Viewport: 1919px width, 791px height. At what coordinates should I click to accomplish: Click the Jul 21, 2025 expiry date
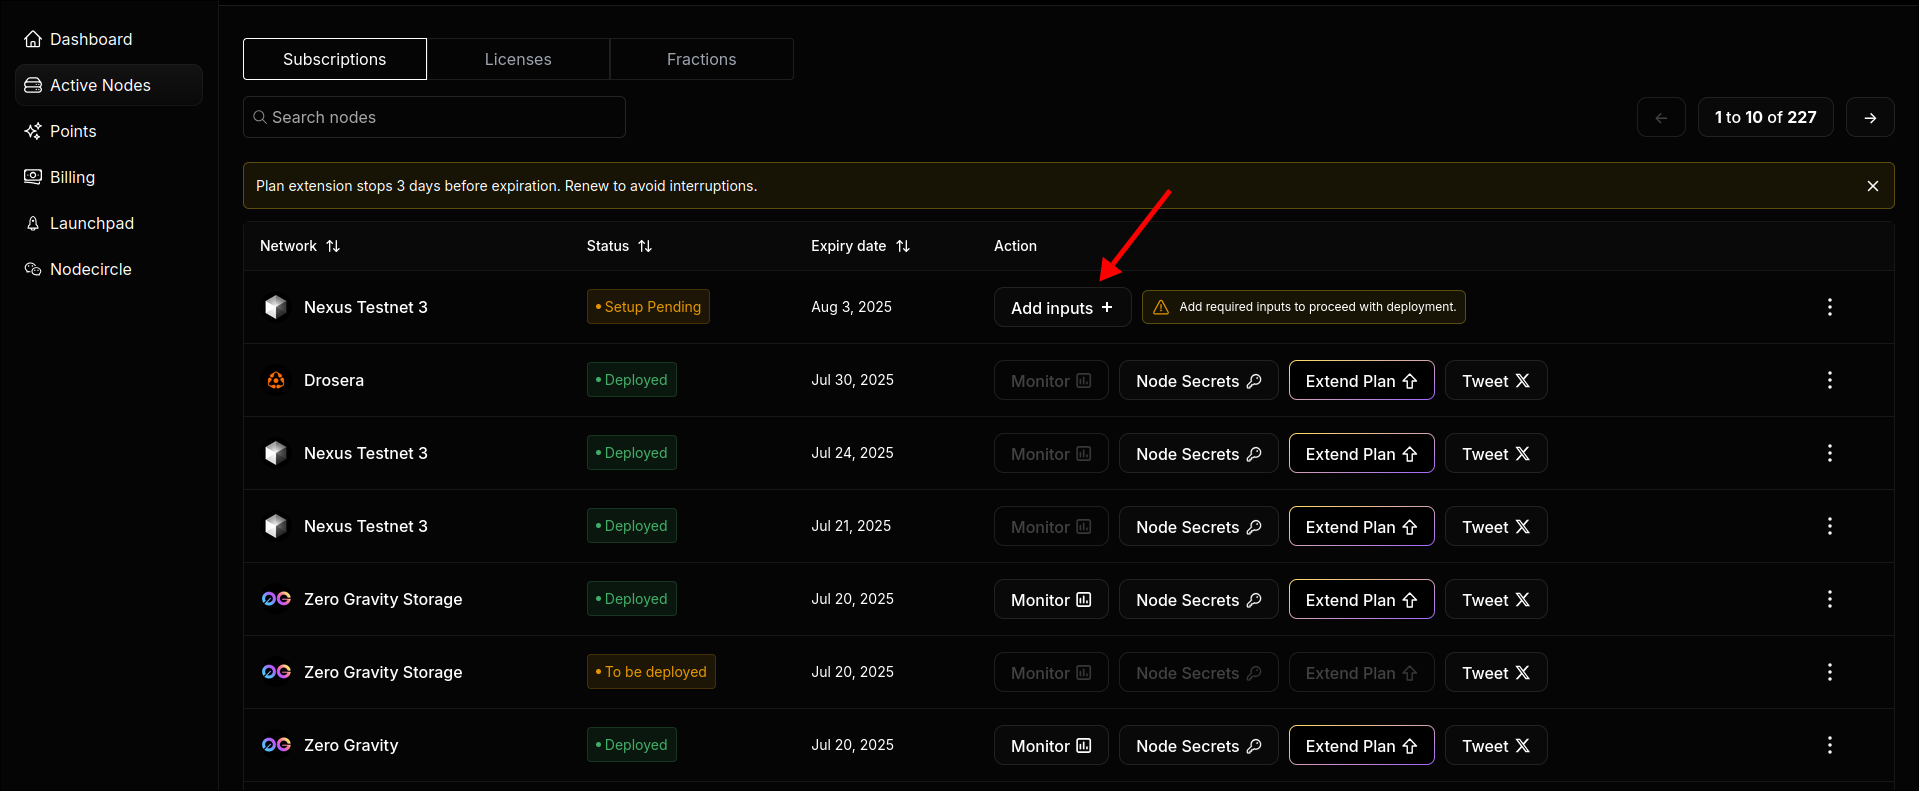pos(851,526)
